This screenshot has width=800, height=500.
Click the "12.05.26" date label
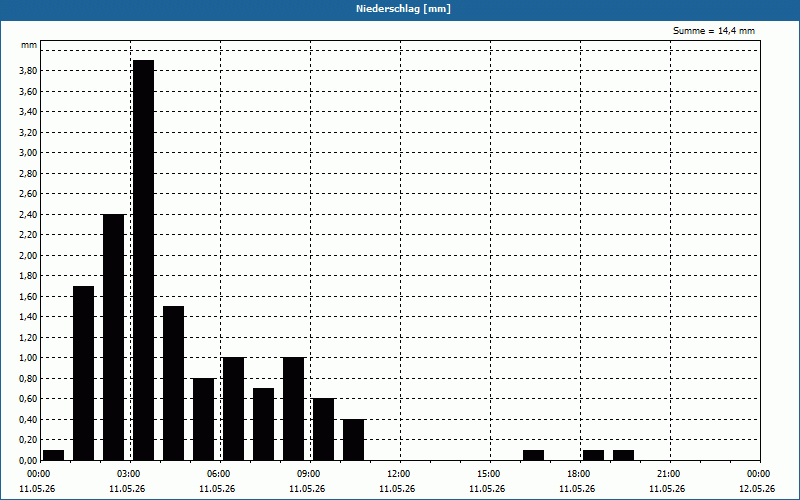pyautogui.click(x=757, y=489)
